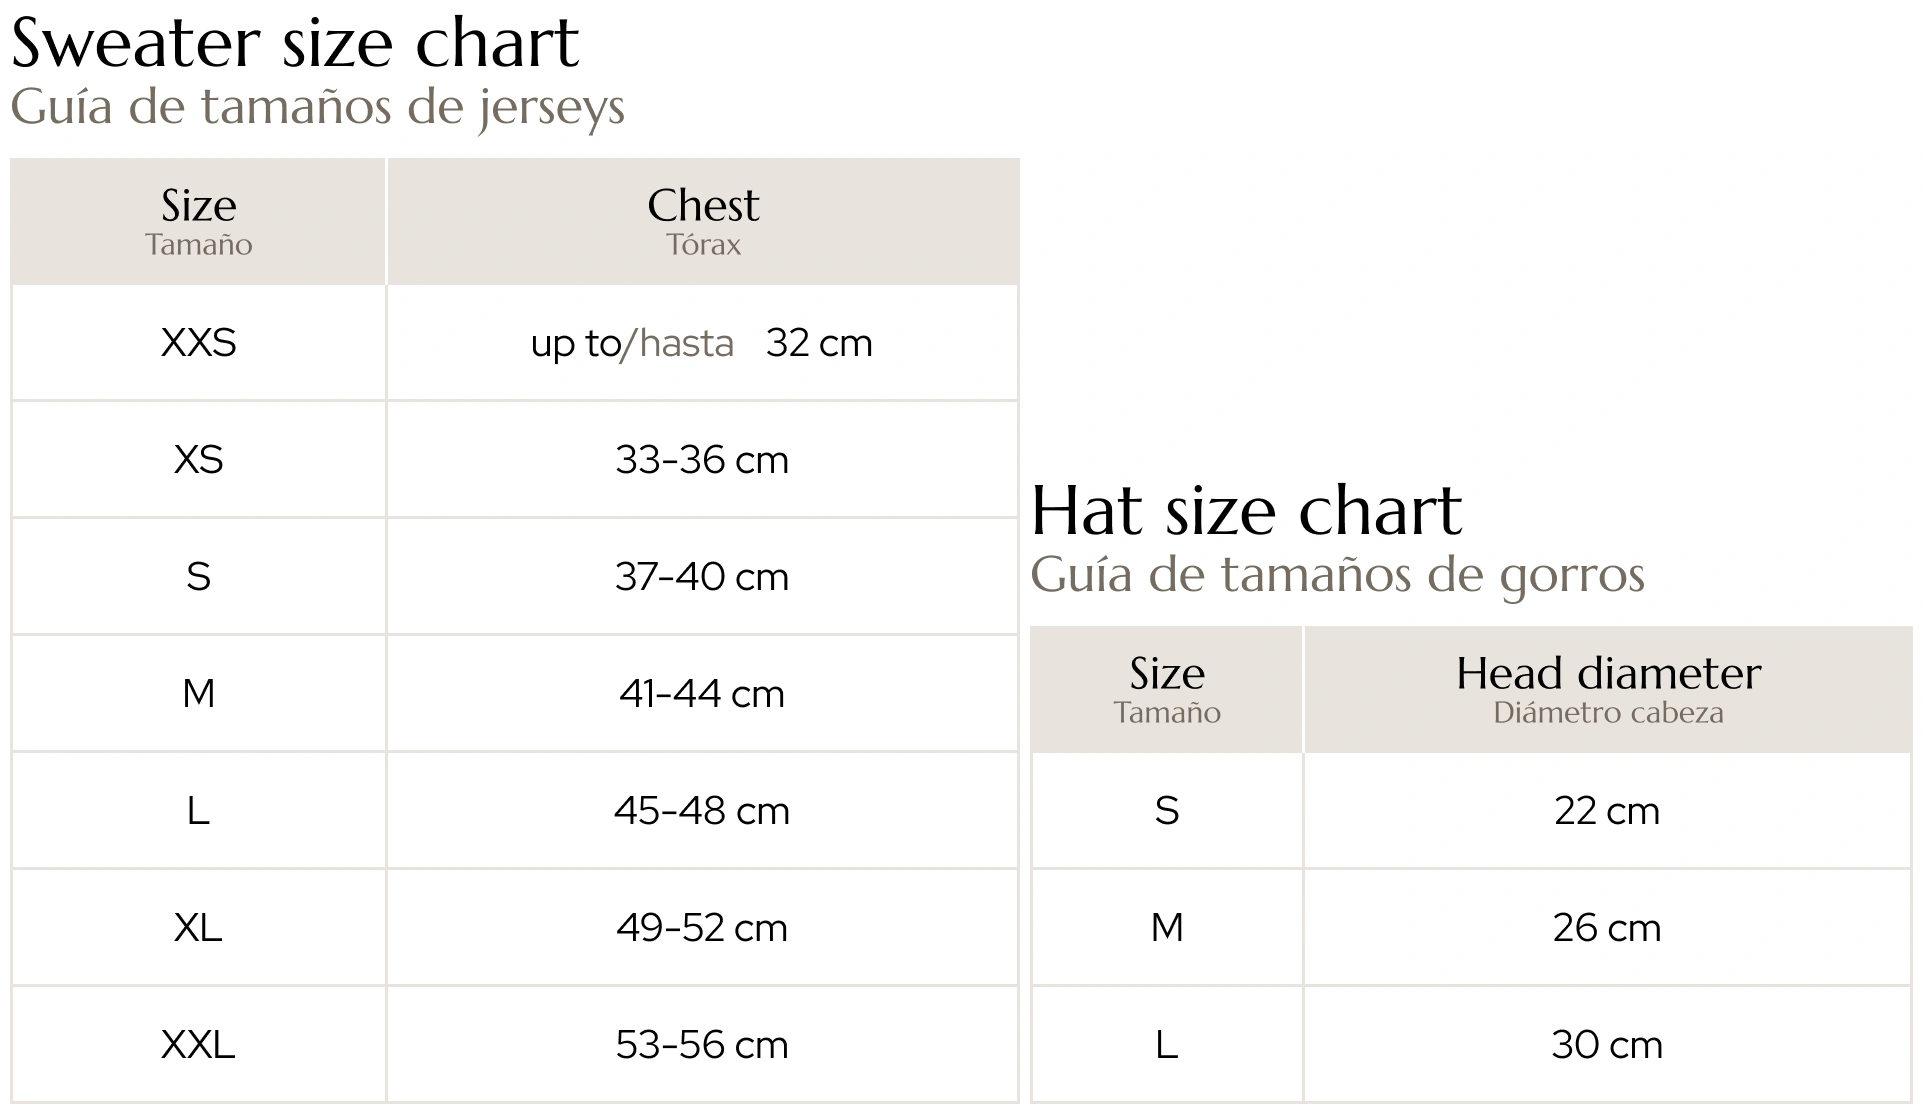Screen dimensions: 1923x1114
Task: Select the XL sweater size cell
Action: (198, 928)
